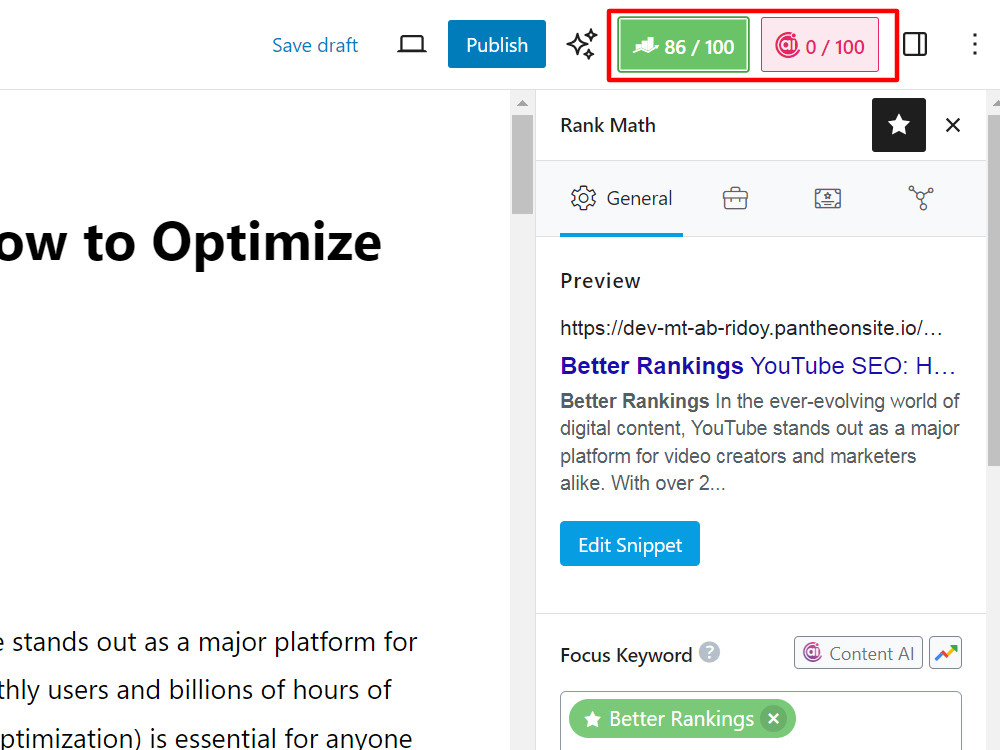
Task: Open the laptop preview icon
Action: pyautogui.click(x=411, y=45)
